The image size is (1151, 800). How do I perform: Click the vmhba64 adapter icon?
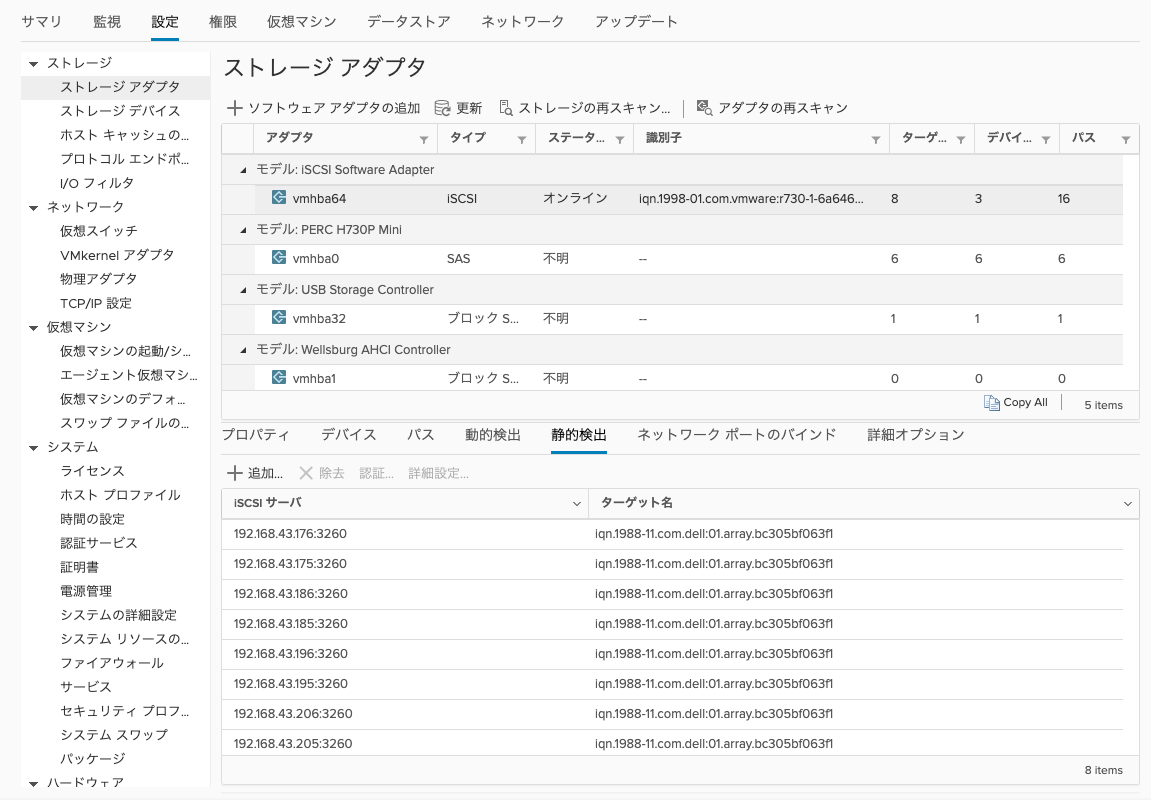(279, 197)
